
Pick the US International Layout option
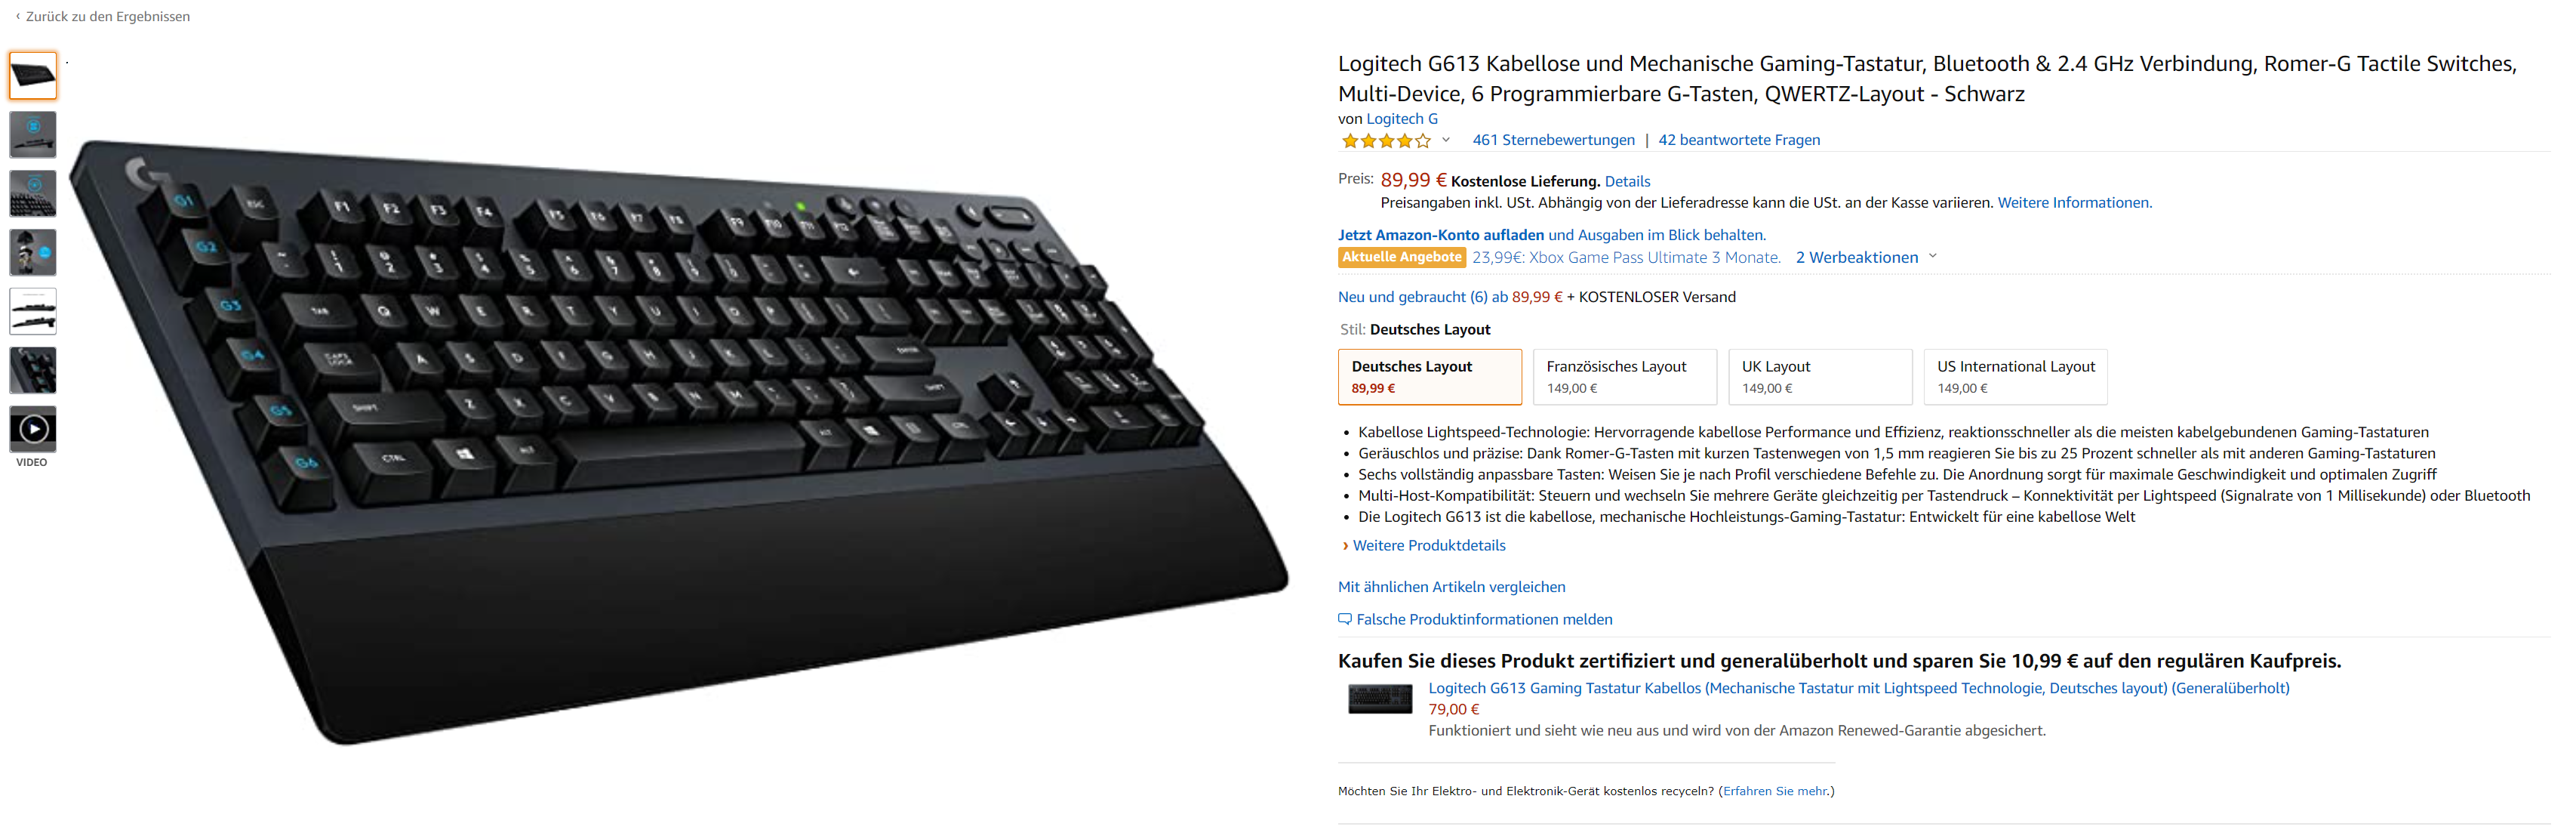pos(2015,377)
